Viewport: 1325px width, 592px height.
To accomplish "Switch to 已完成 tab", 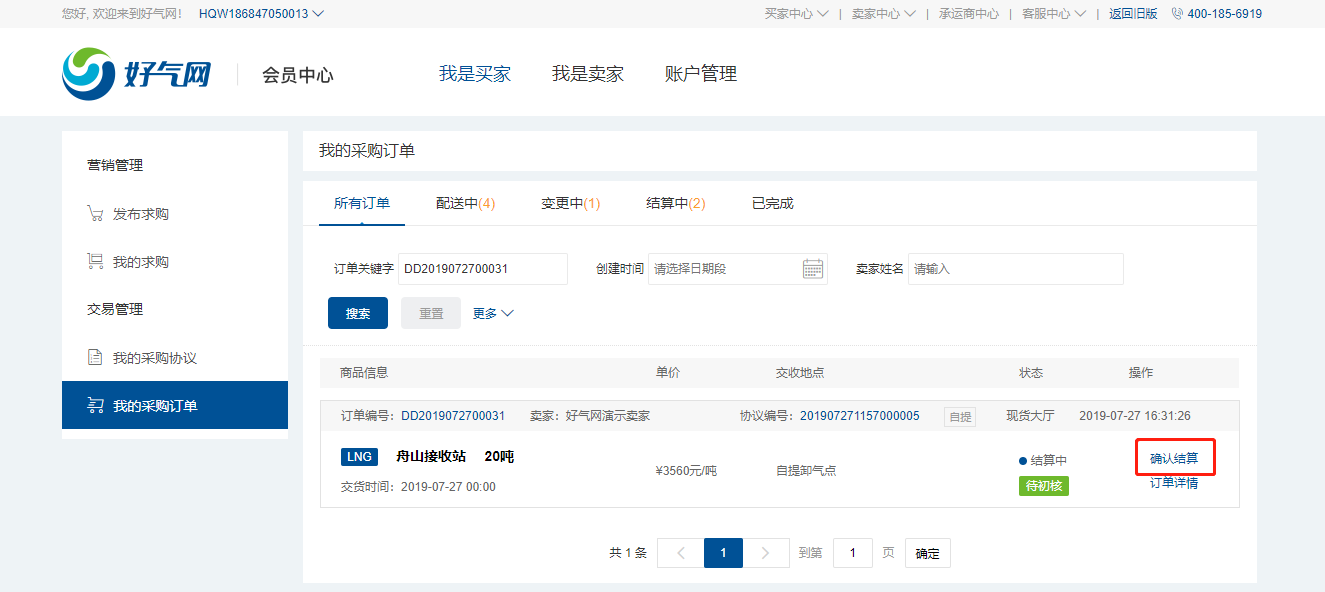I will click(772, 203).
